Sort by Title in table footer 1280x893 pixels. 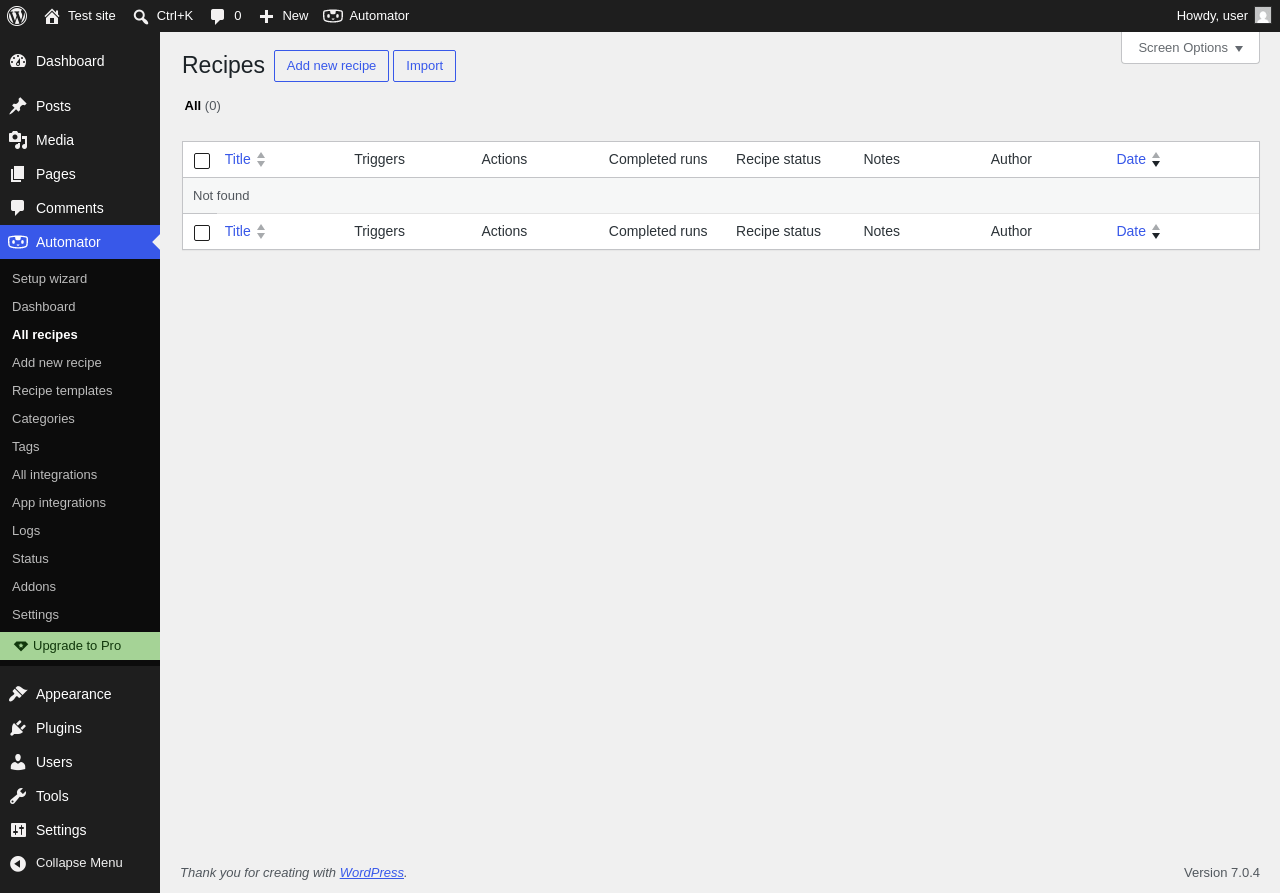[238, 231]
